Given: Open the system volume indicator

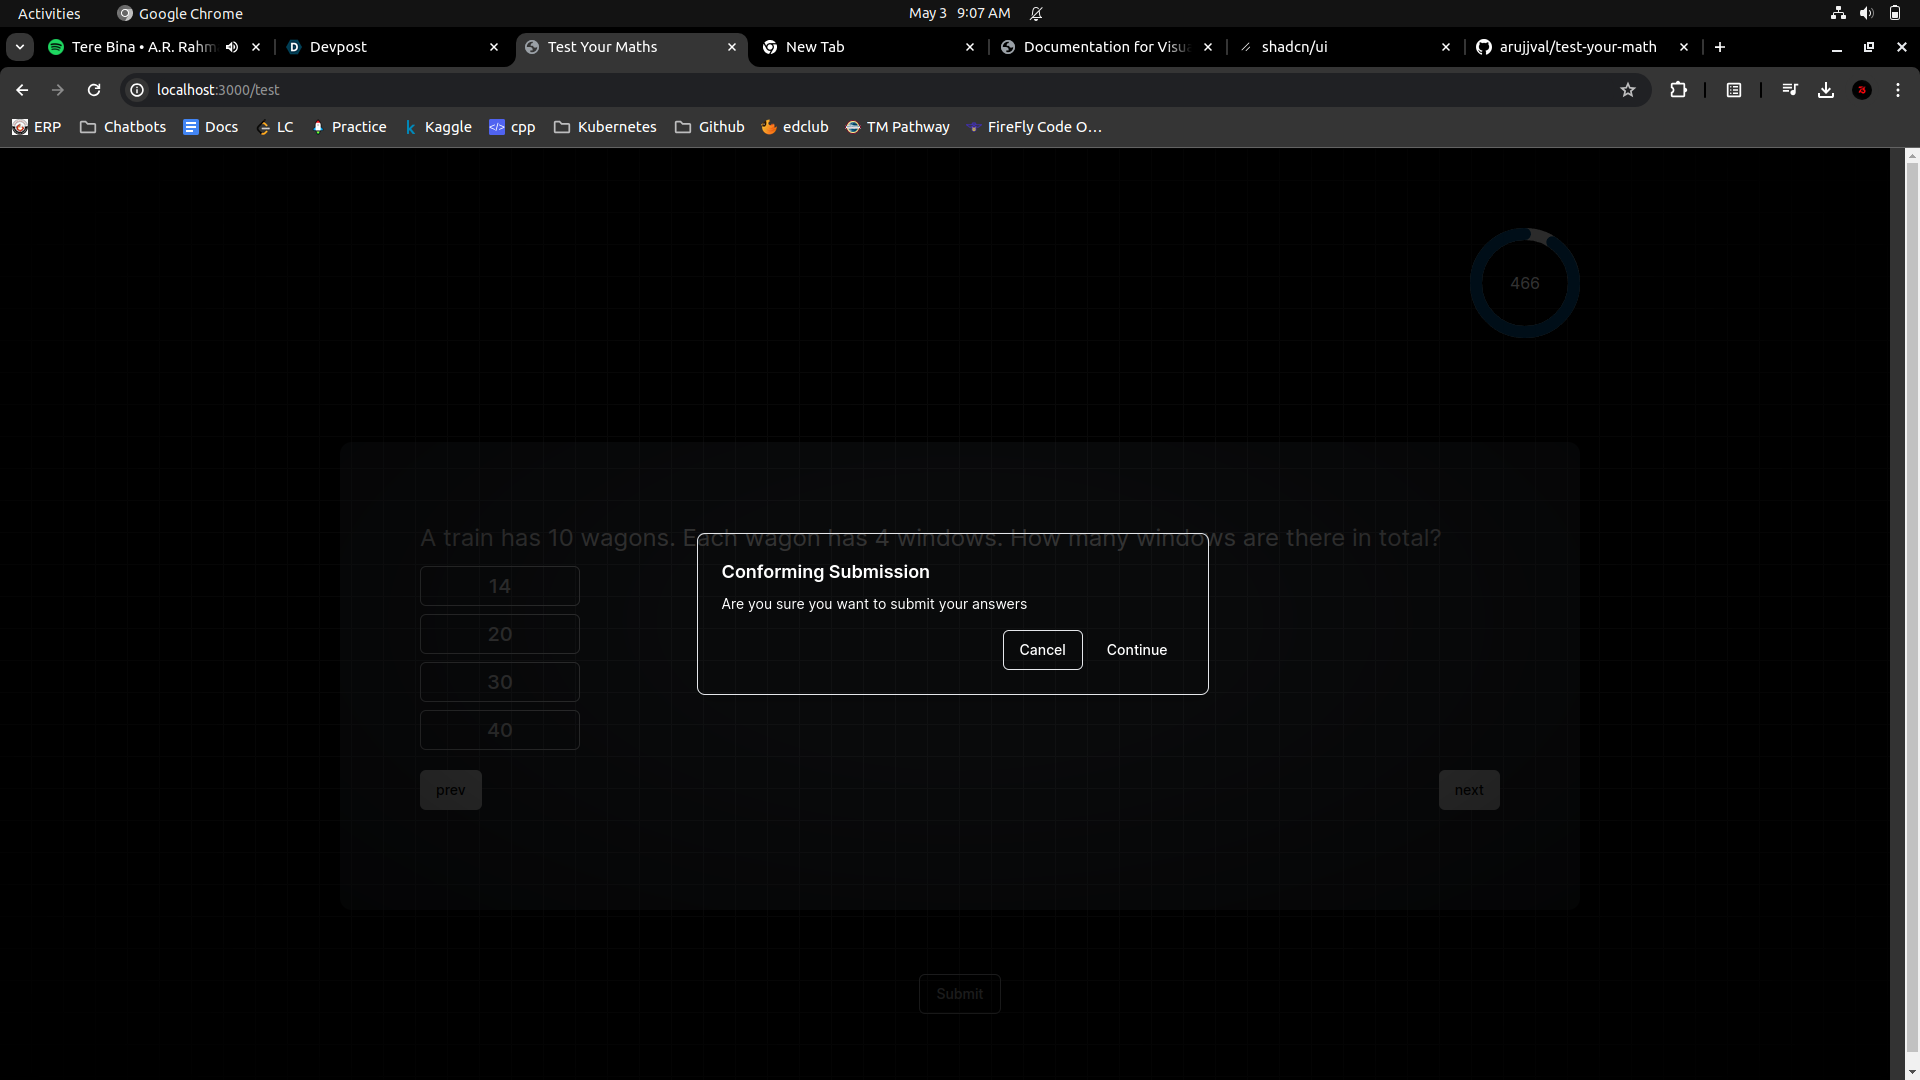Looking at the screenshot, I should click(x=1866, y=13).
